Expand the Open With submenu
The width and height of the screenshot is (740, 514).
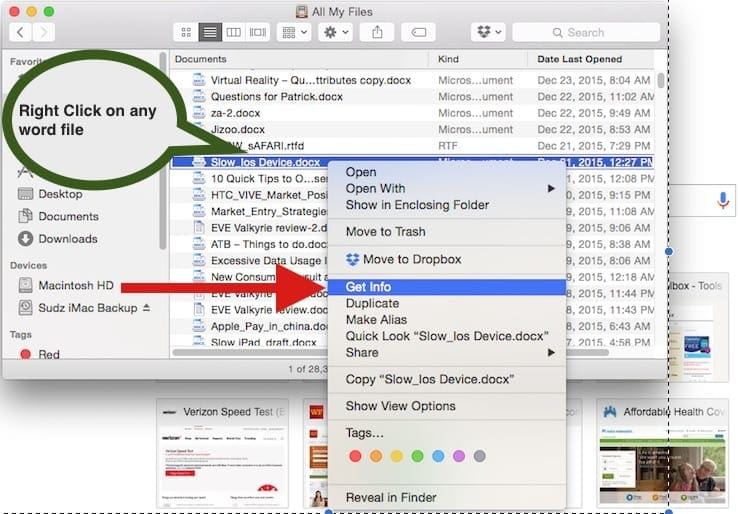446,189
